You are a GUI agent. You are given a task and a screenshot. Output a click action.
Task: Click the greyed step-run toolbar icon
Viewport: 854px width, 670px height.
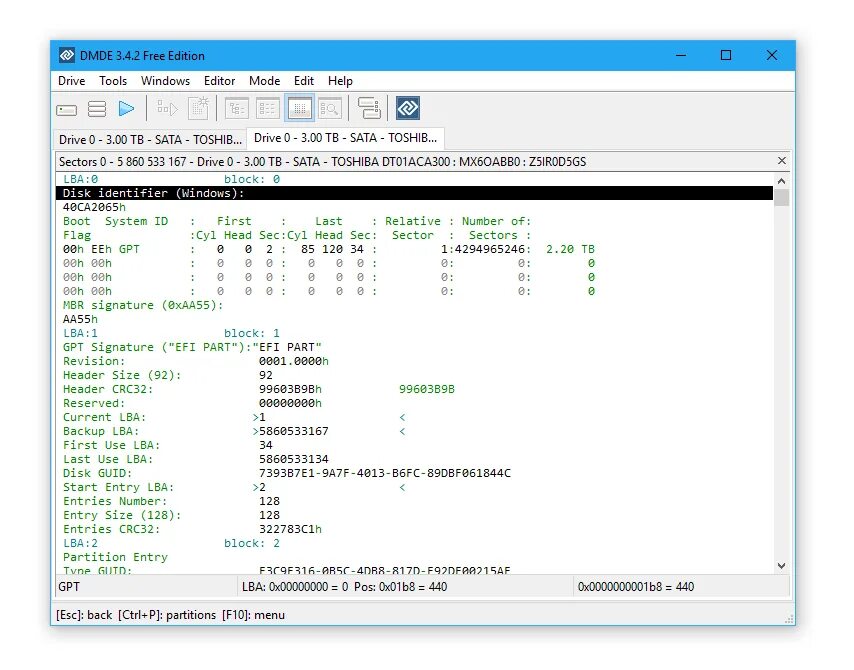click(167, 109)
